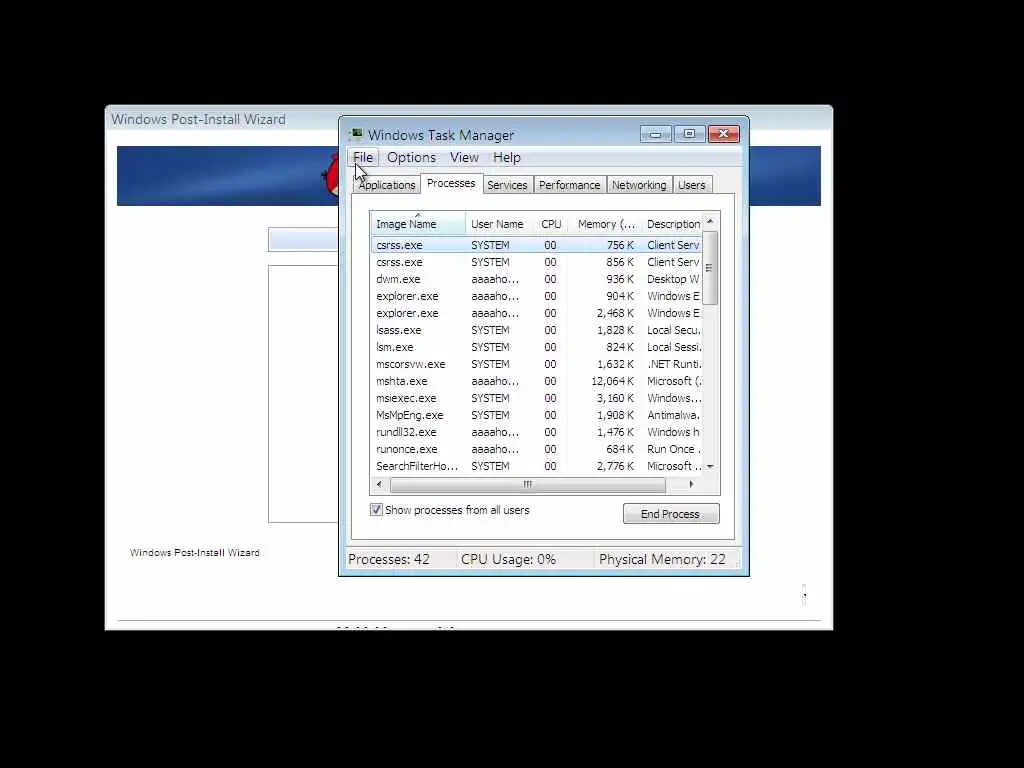The width and height of the screenshot is (1024, 768).
Task: Click the Windows Post-Install Wizard title bar
Action: [222, 120]
